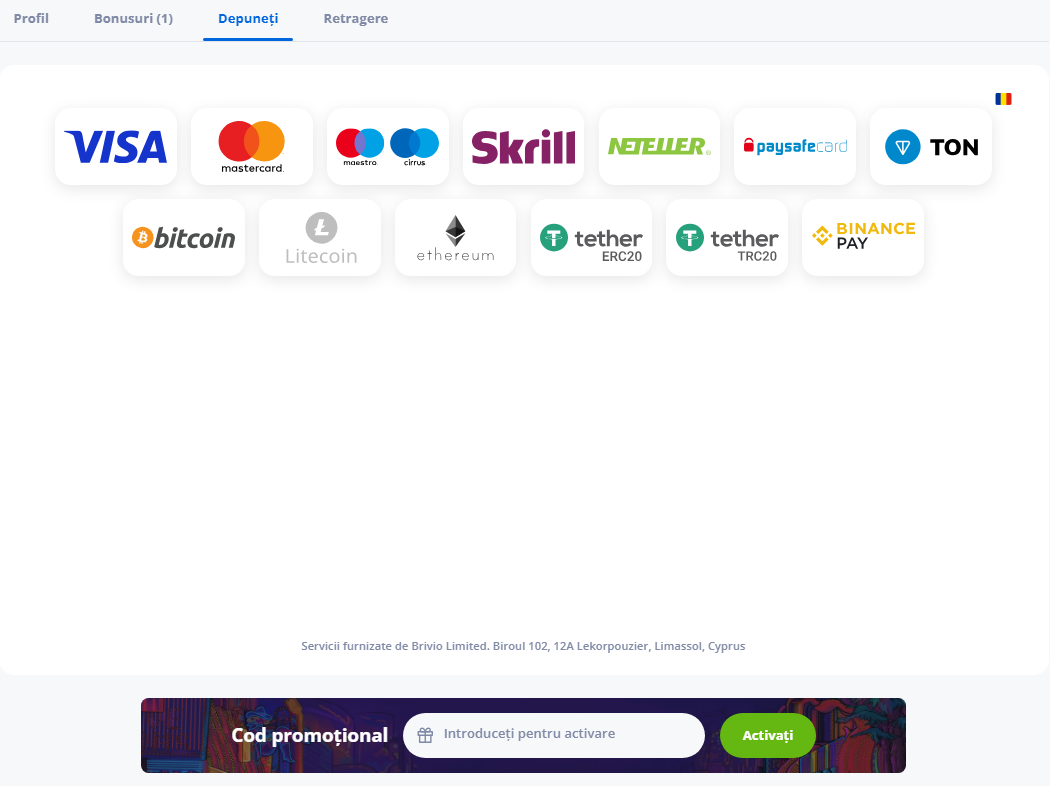
Task: Select TON cryptocurrency deposit
Action: (931, 147)
